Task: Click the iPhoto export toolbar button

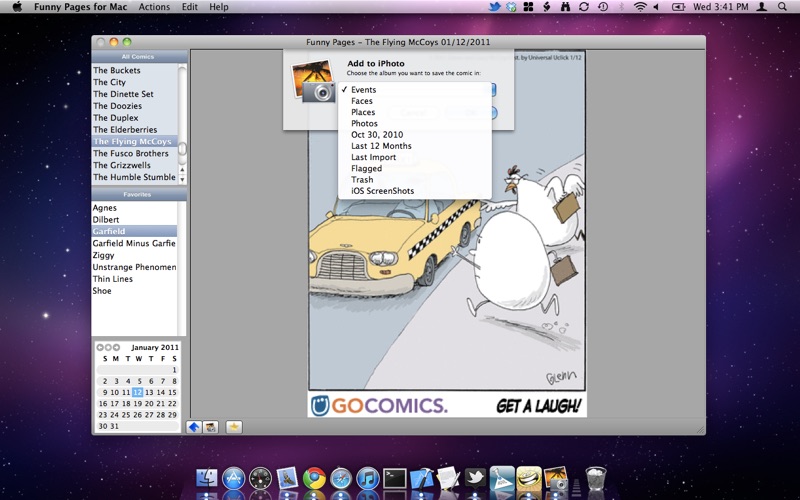Action: [210, 427]
